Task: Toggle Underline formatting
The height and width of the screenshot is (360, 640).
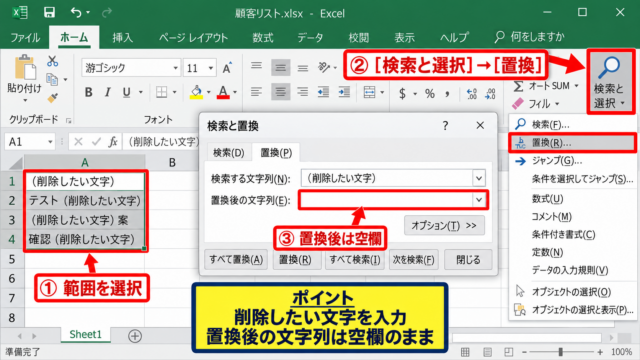Action: [x=127, y=93]
